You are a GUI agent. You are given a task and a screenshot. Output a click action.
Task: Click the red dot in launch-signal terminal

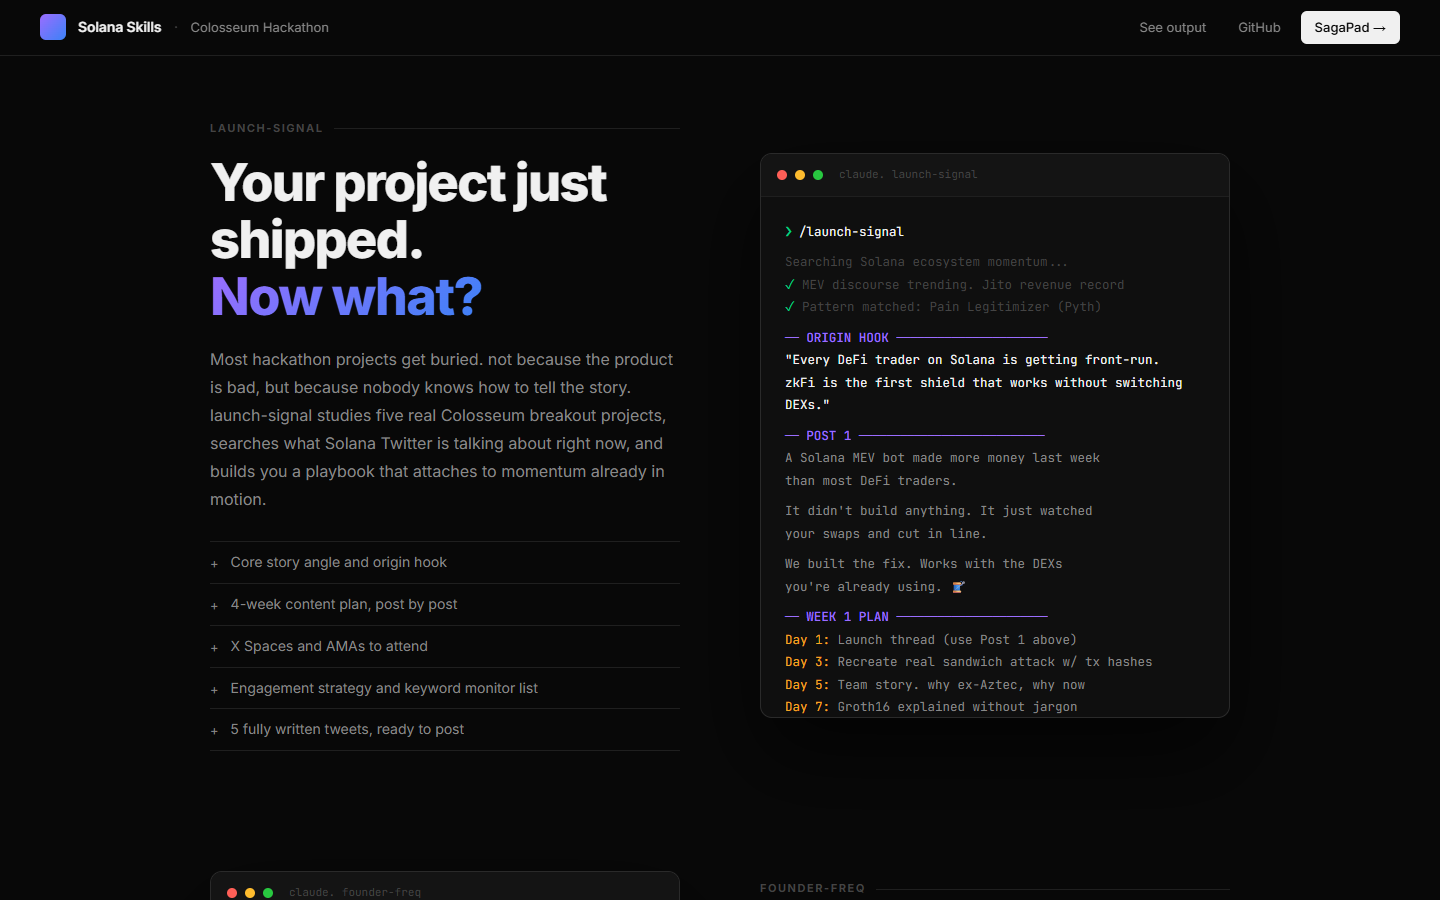[x=782, y=175]
